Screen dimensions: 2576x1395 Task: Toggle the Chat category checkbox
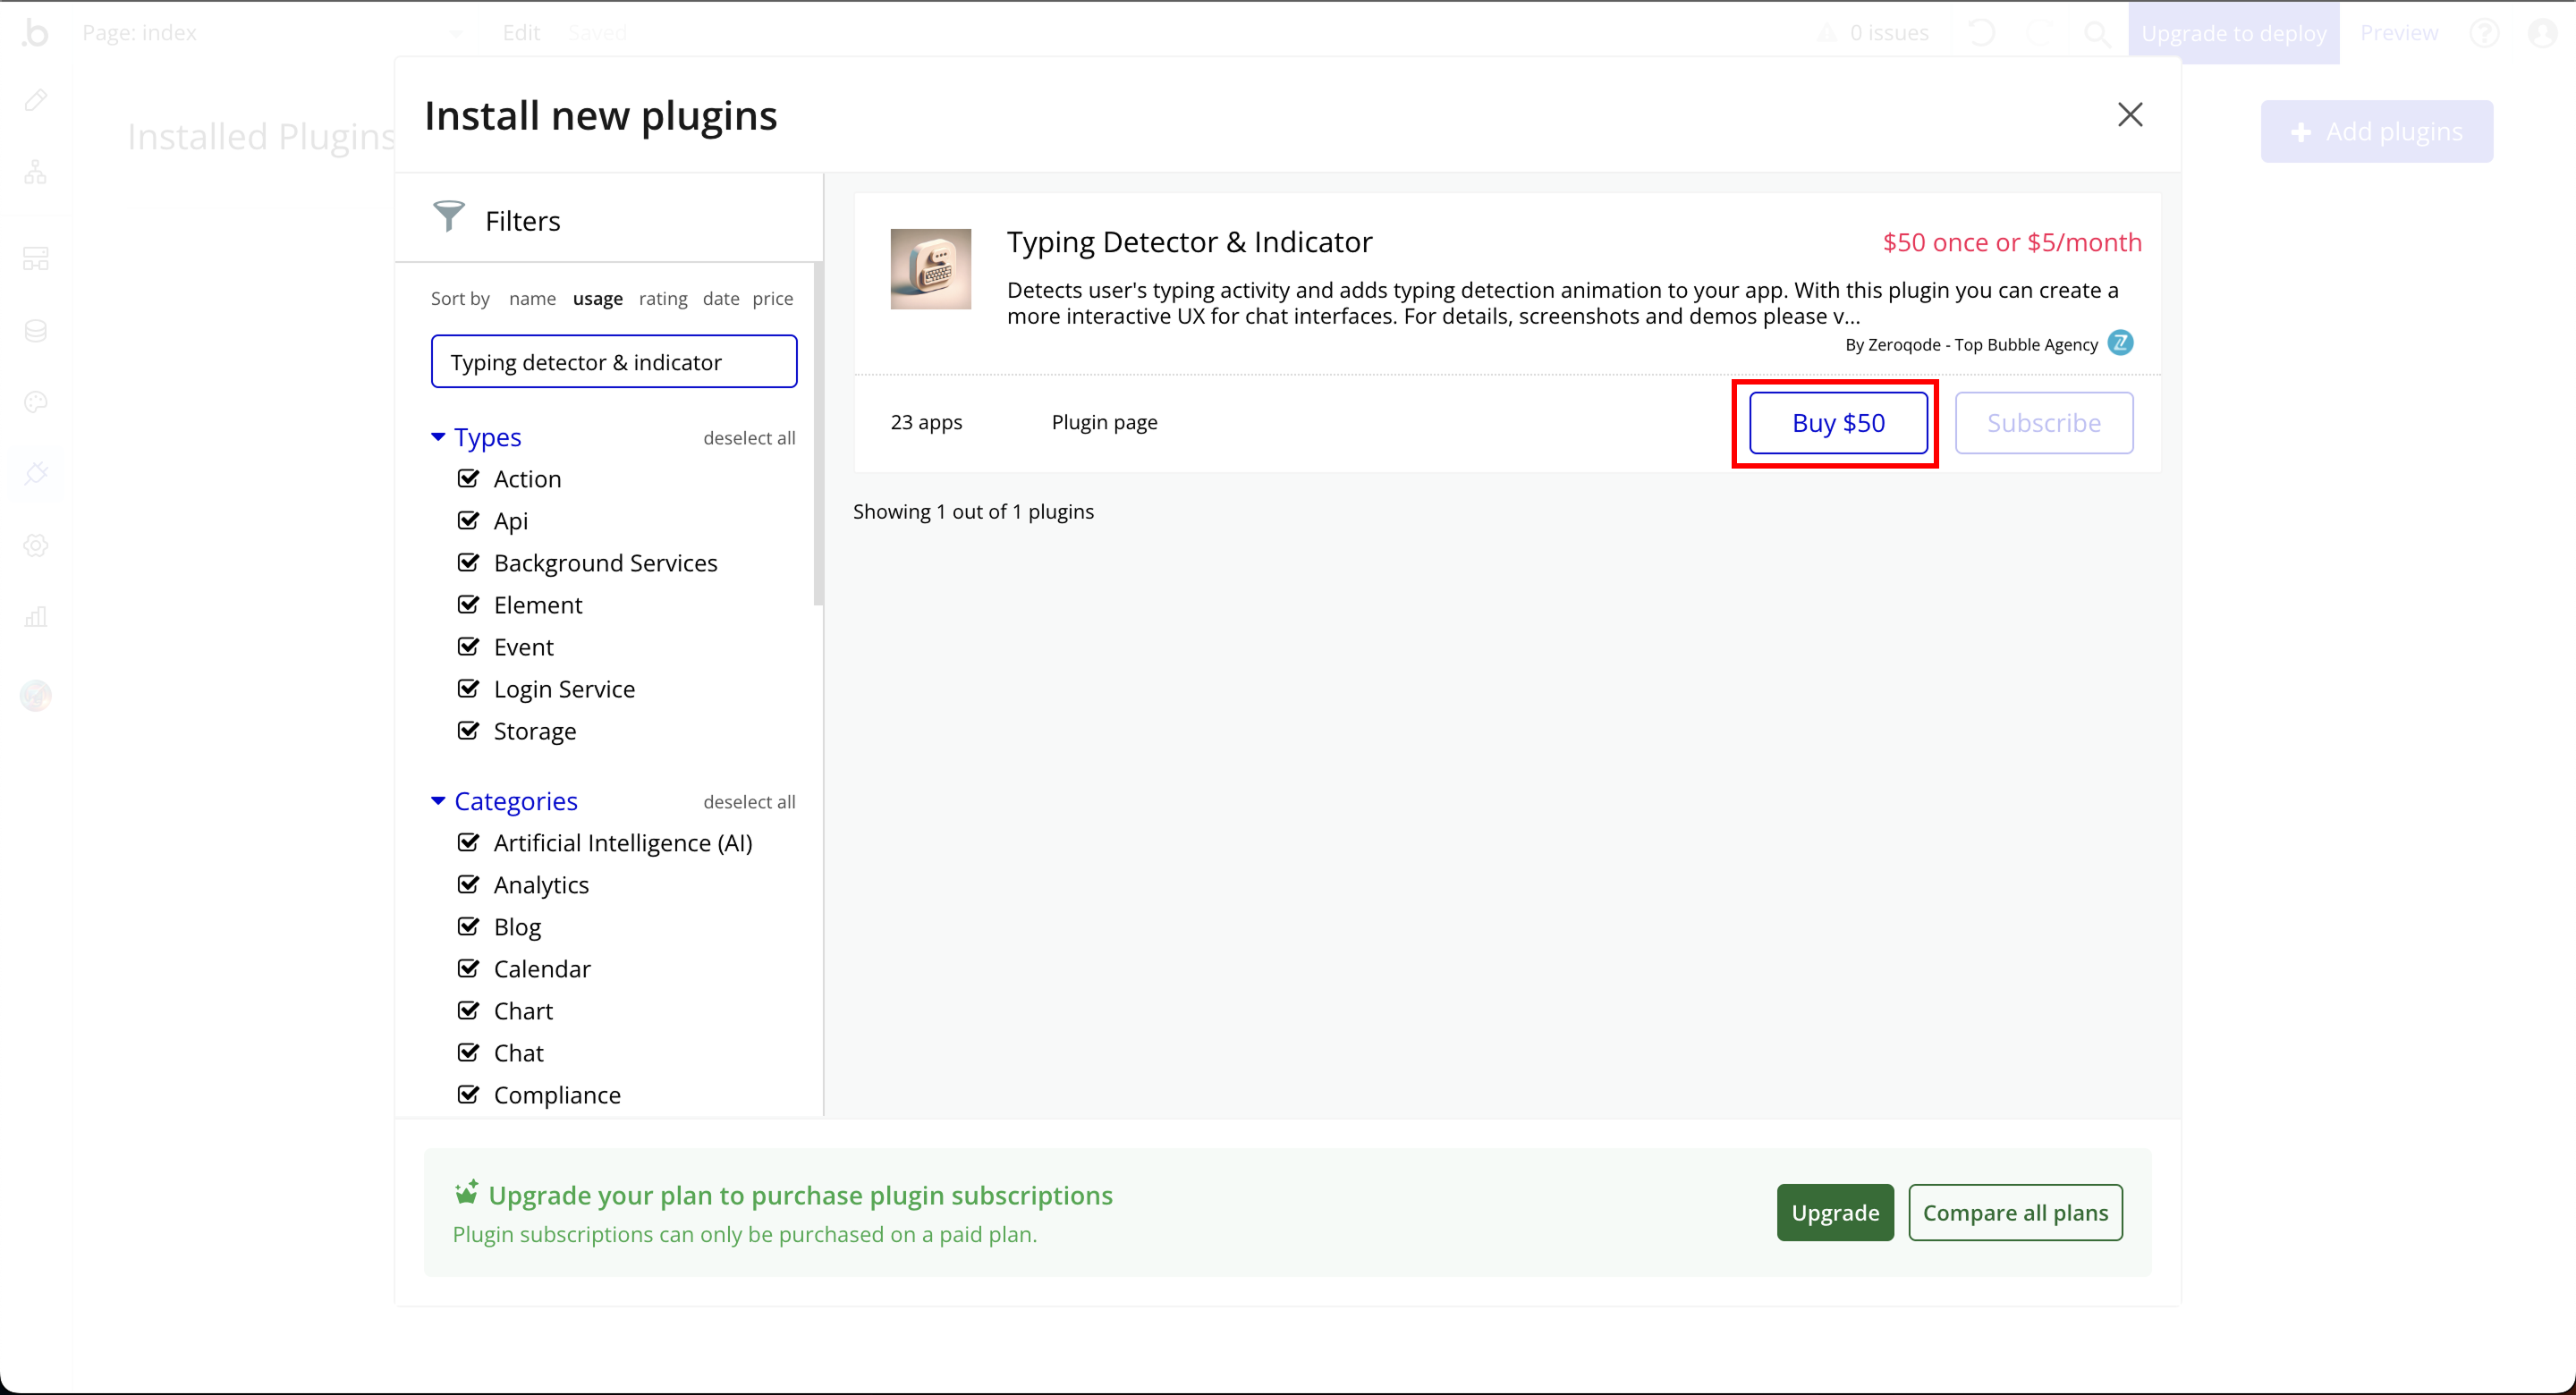[468, 1052]
